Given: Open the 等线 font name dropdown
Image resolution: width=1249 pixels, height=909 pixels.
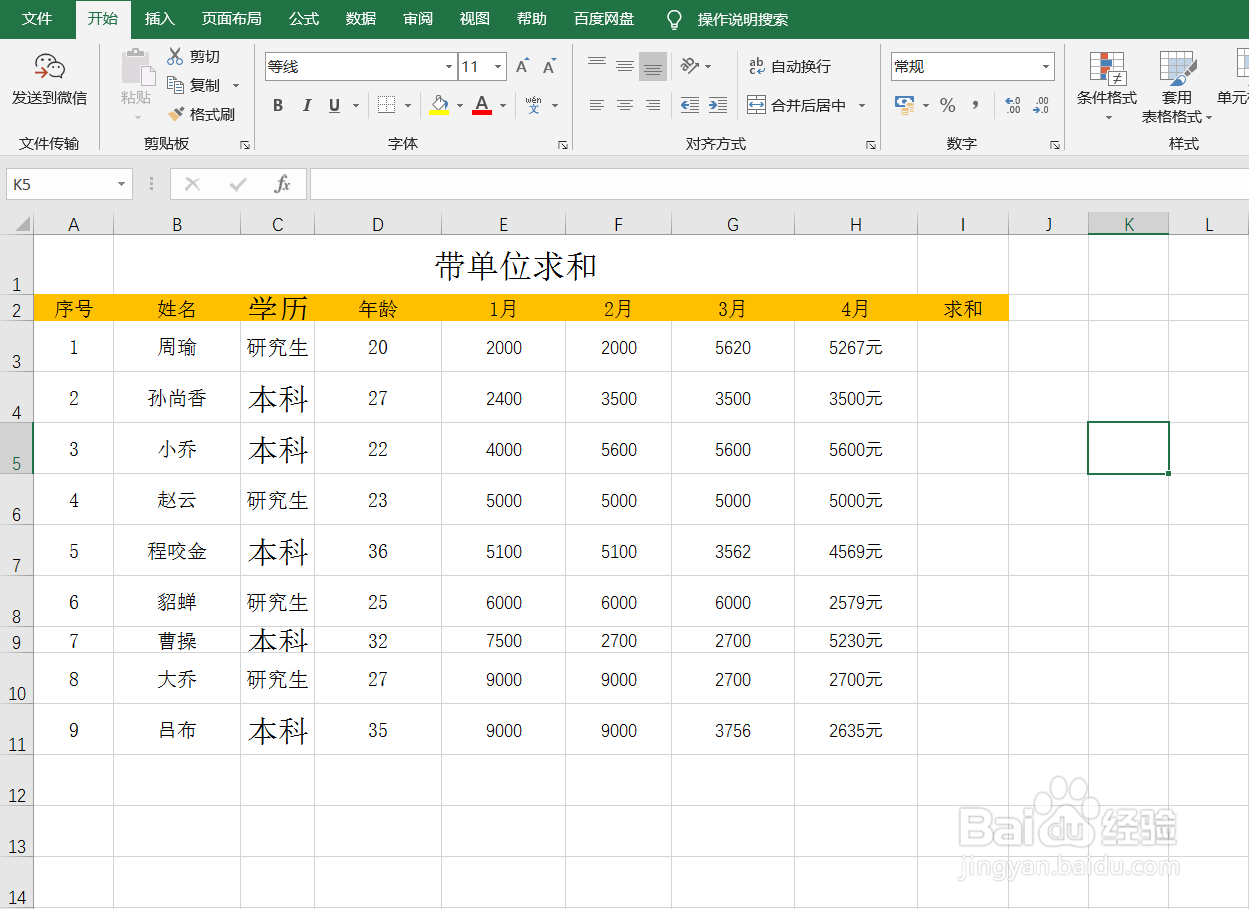Looking at the screenshot, I should [x=449, y=67].
